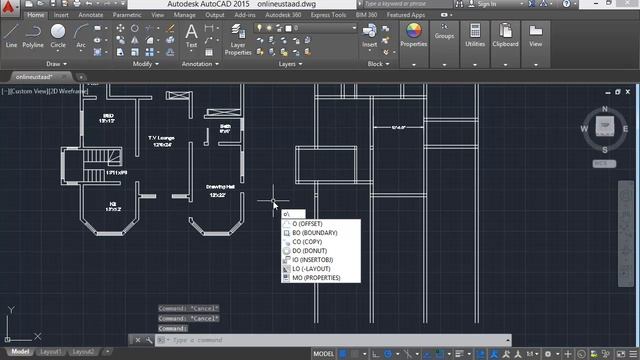The image size is (640, 360).
Task: Pick the Copy tool in Modify
Action: click(120, 40)
